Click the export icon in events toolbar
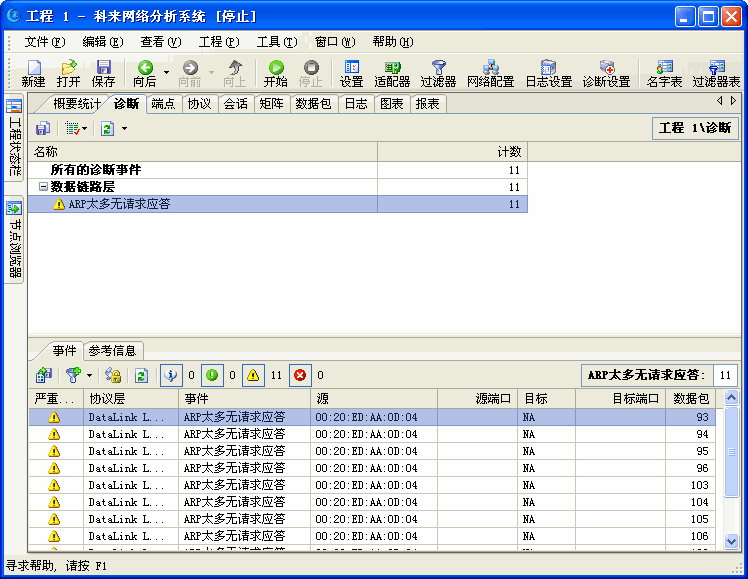 click(x=43, y=375)
